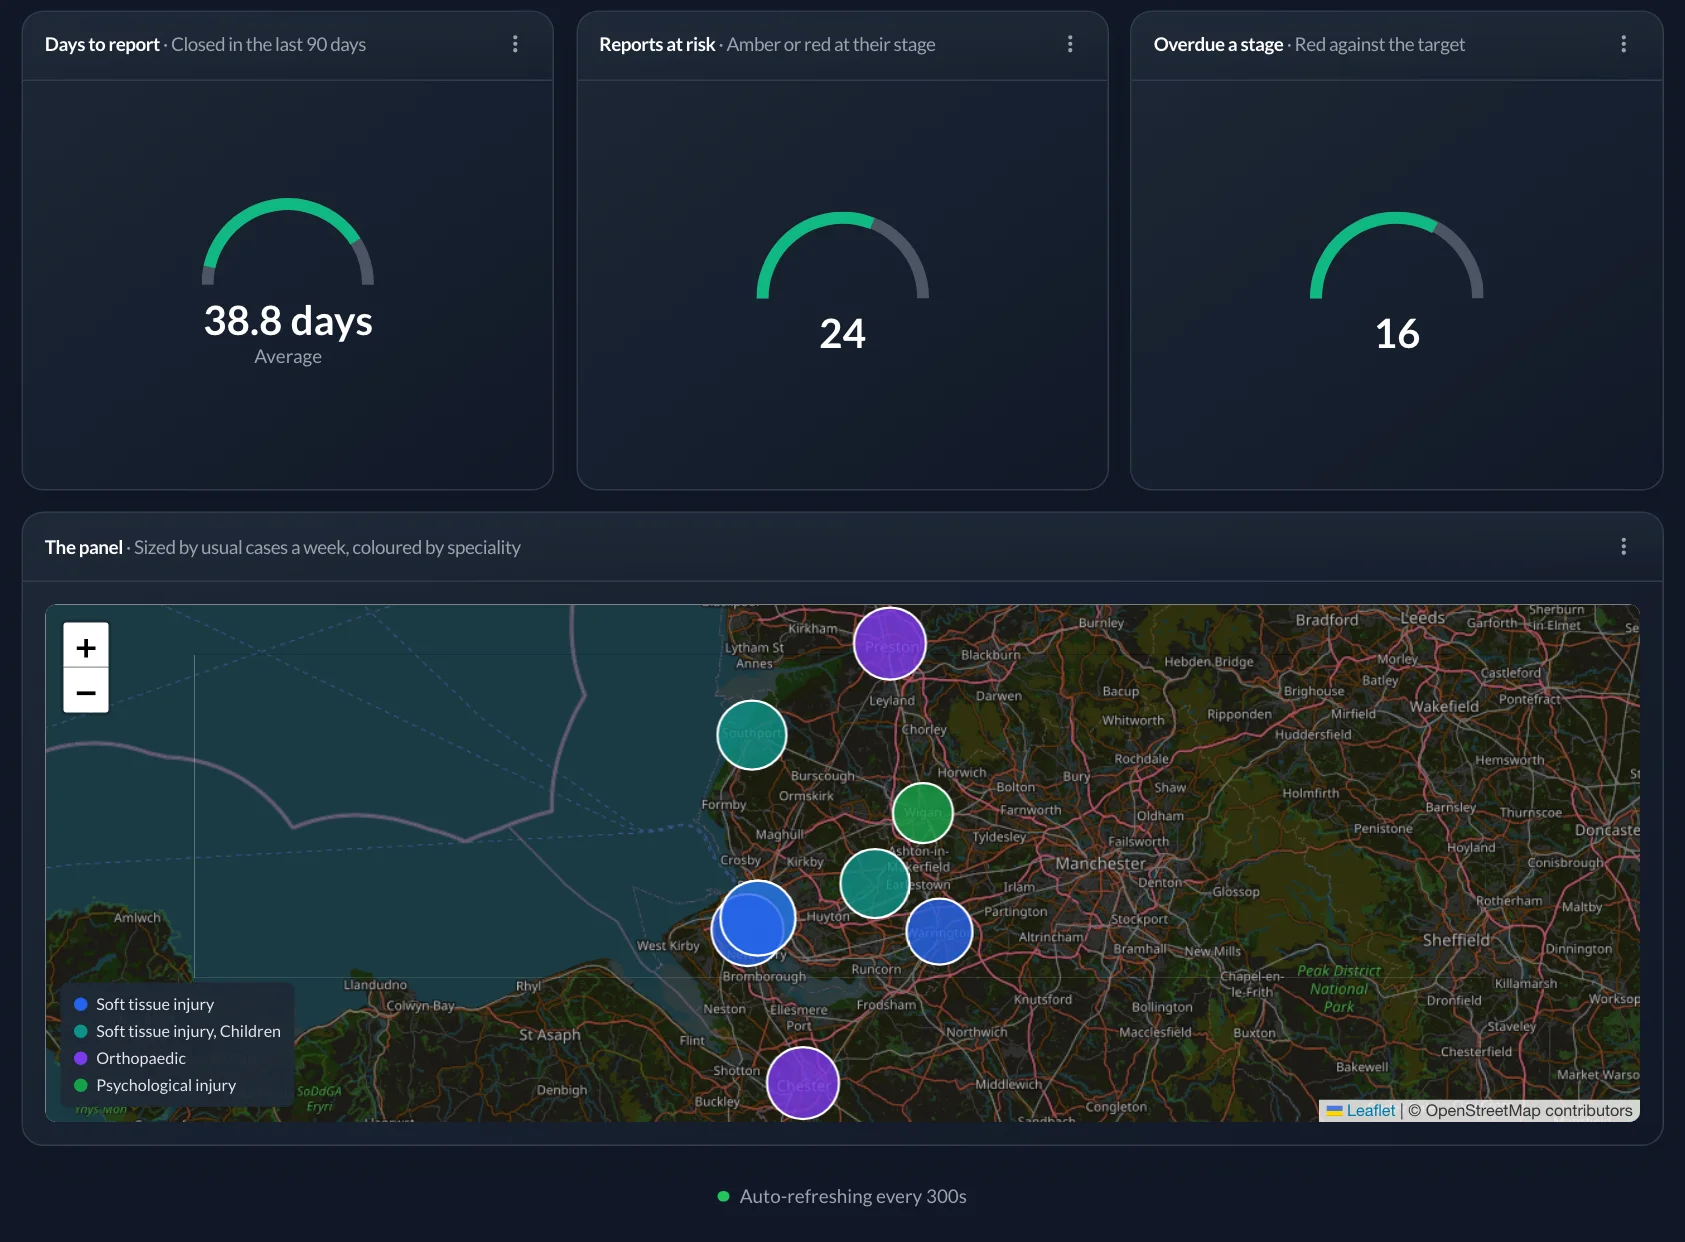Select the blue Soft tissue injury legend dot
Viewport: 1685px width, 1242px height.
pos(81,1004)
